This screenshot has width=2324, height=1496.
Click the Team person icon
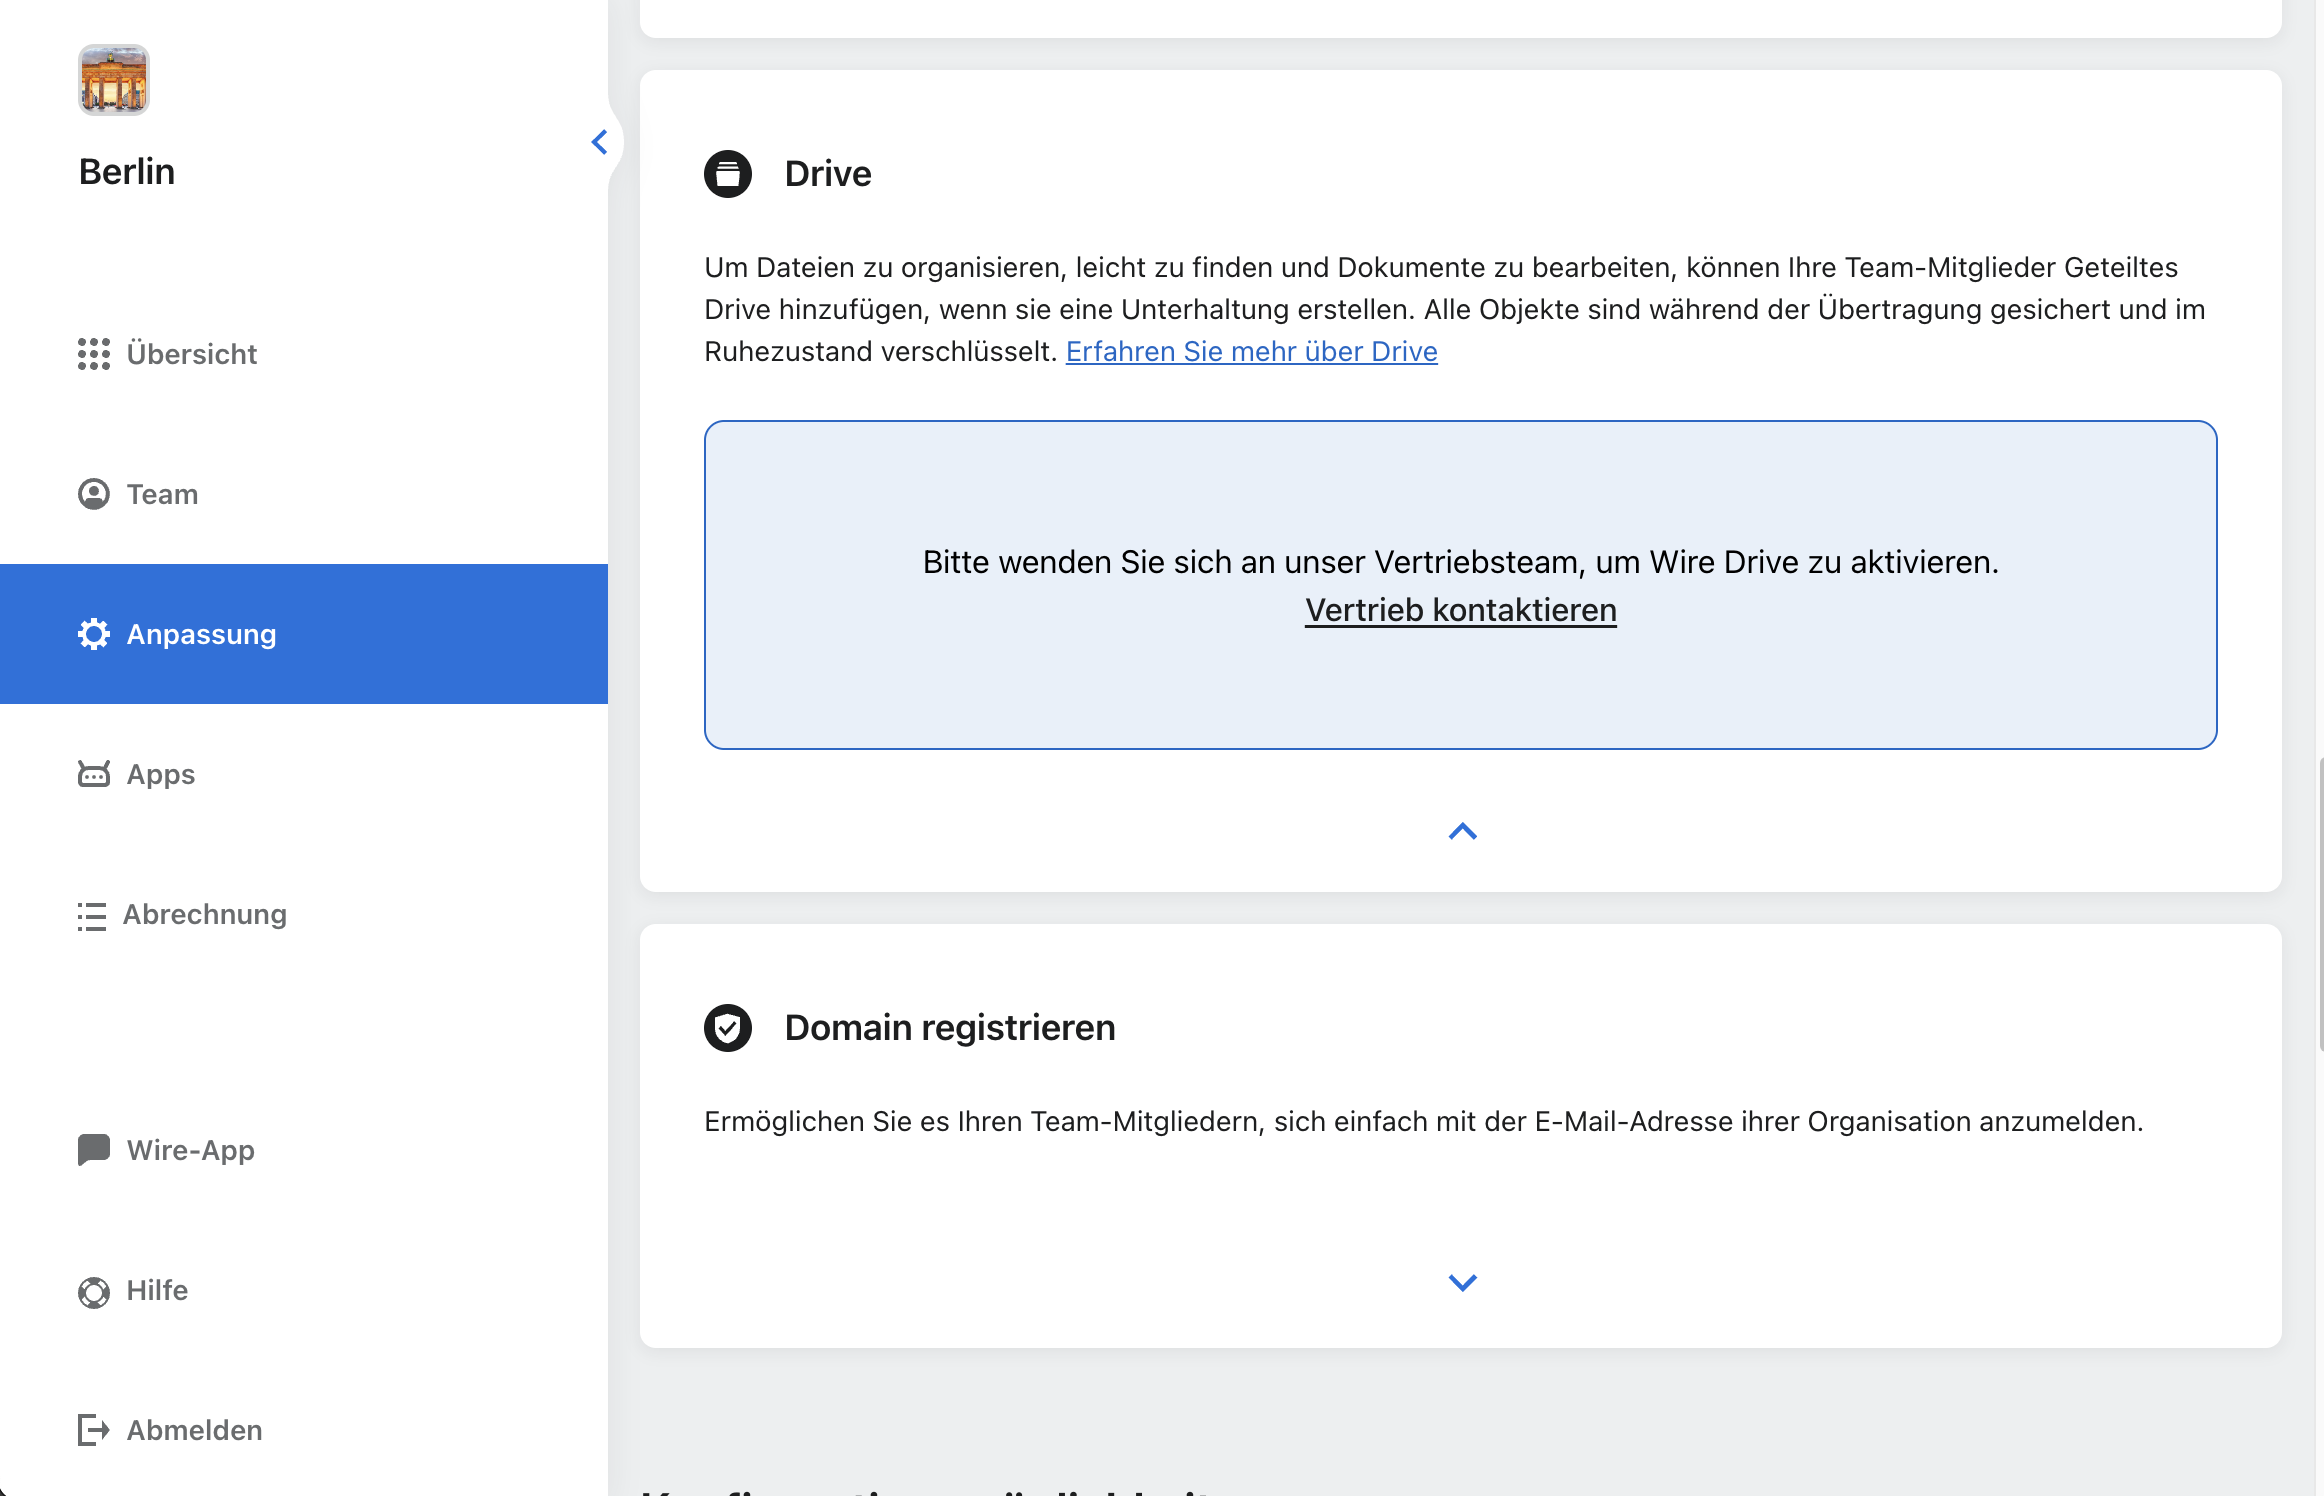click(x=94, y=494)
